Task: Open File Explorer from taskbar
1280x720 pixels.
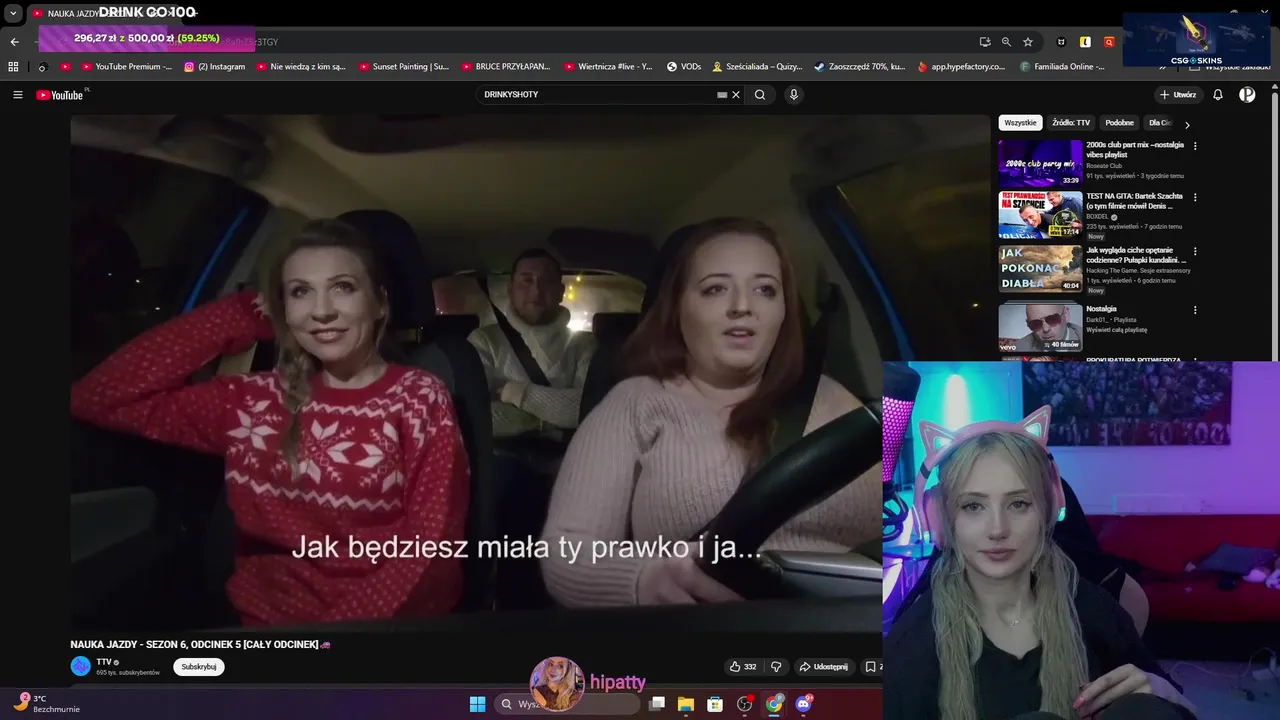Action: (686, 704)
